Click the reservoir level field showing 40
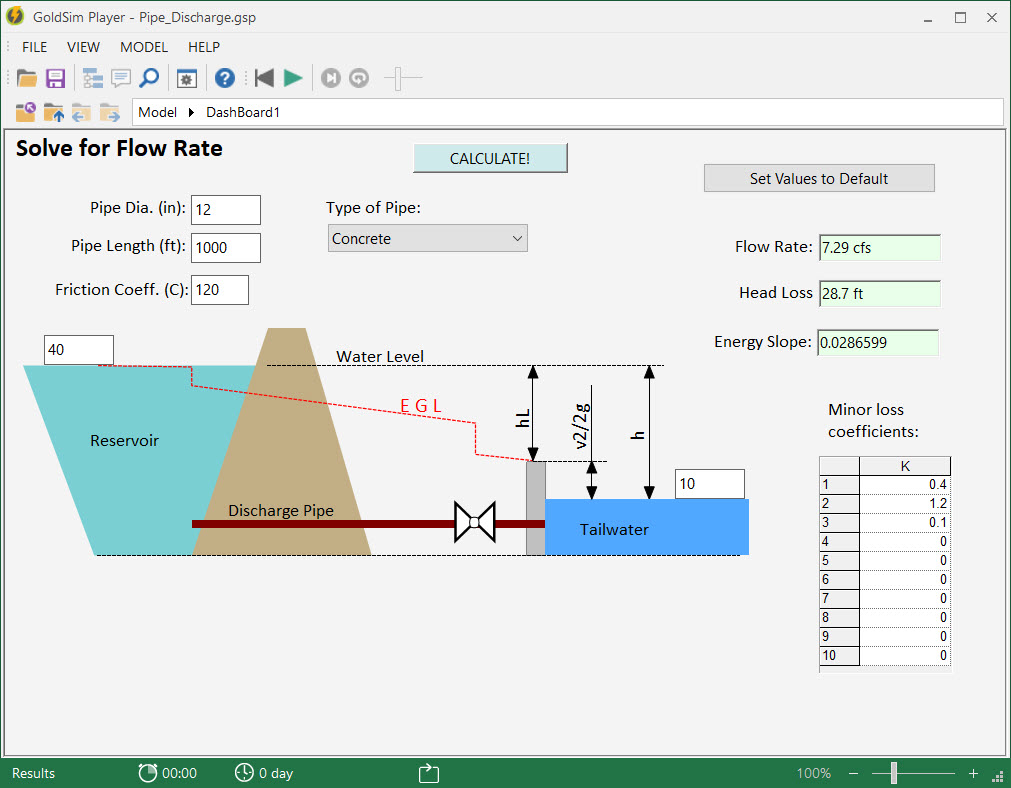Image resolution: width=1011 pixels, height=788 pixels. [x=79, y=350]
